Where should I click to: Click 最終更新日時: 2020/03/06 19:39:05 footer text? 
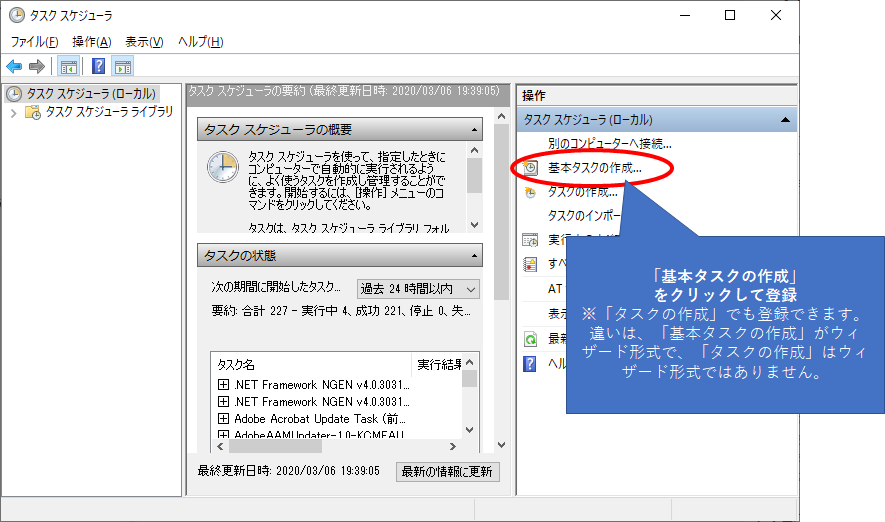288,471
